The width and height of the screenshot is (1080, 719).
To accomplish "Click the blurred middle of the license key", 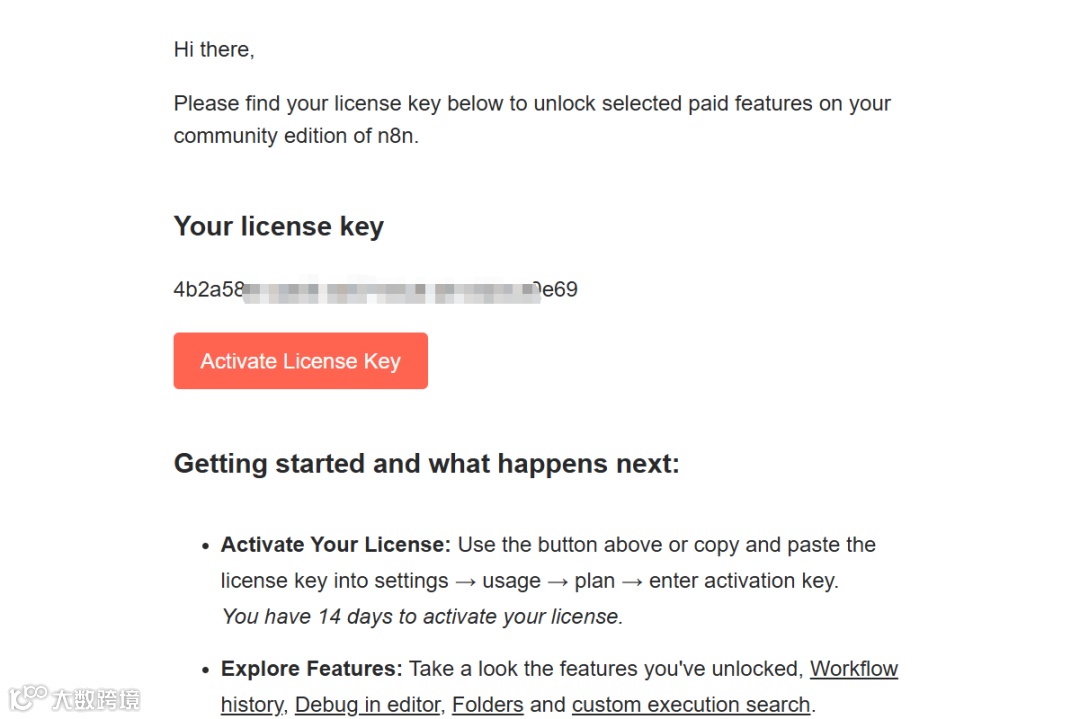I will [x=390, y=291].
